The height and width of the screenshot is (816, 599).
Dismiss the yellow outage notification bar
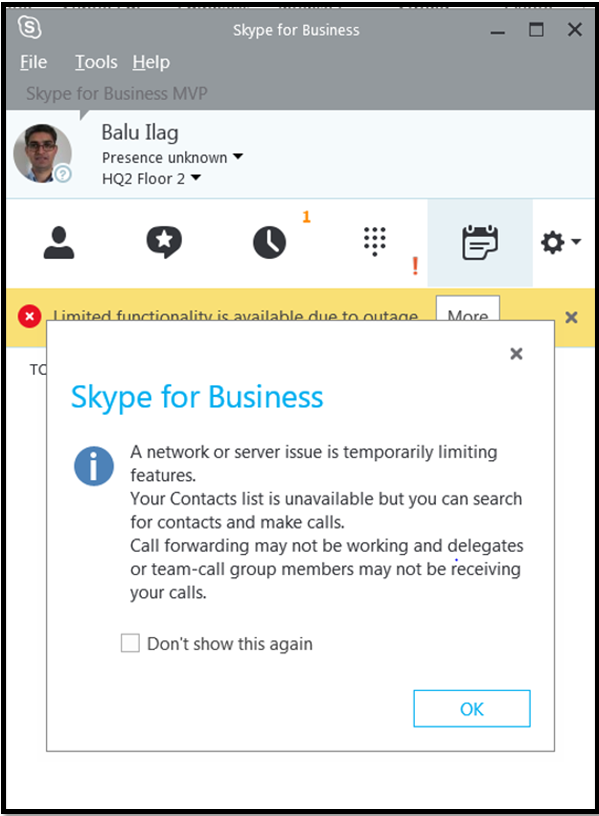tap(571, 317)
